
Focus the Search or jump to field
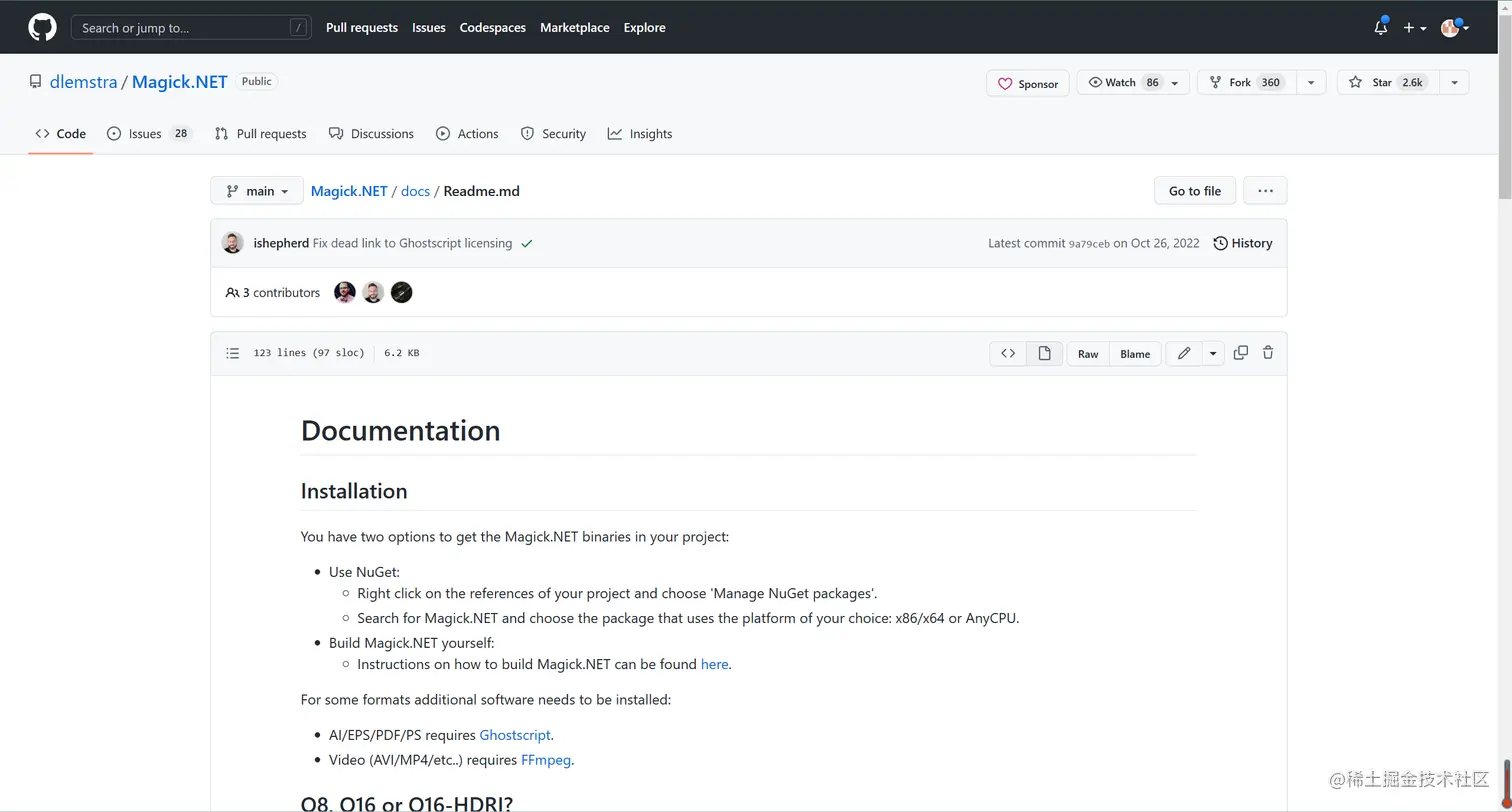191,28
